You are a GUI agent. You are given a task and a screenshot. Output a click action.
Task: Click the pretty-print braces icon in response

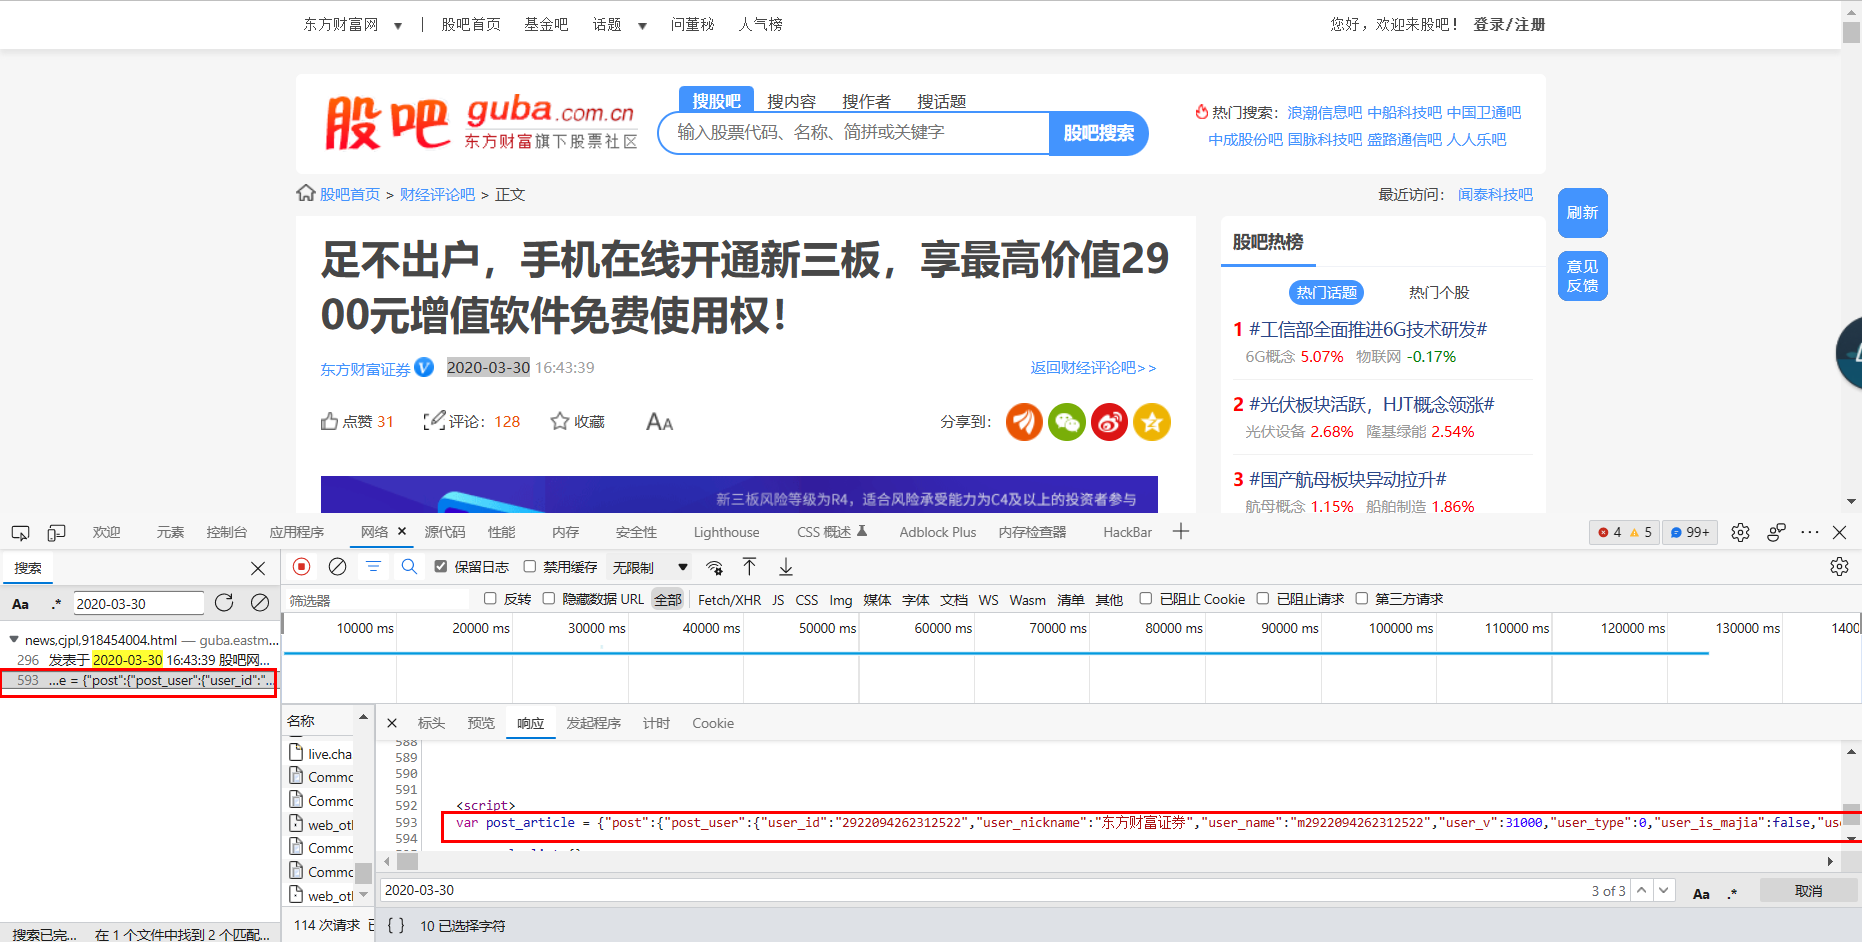tap(396, 926)
